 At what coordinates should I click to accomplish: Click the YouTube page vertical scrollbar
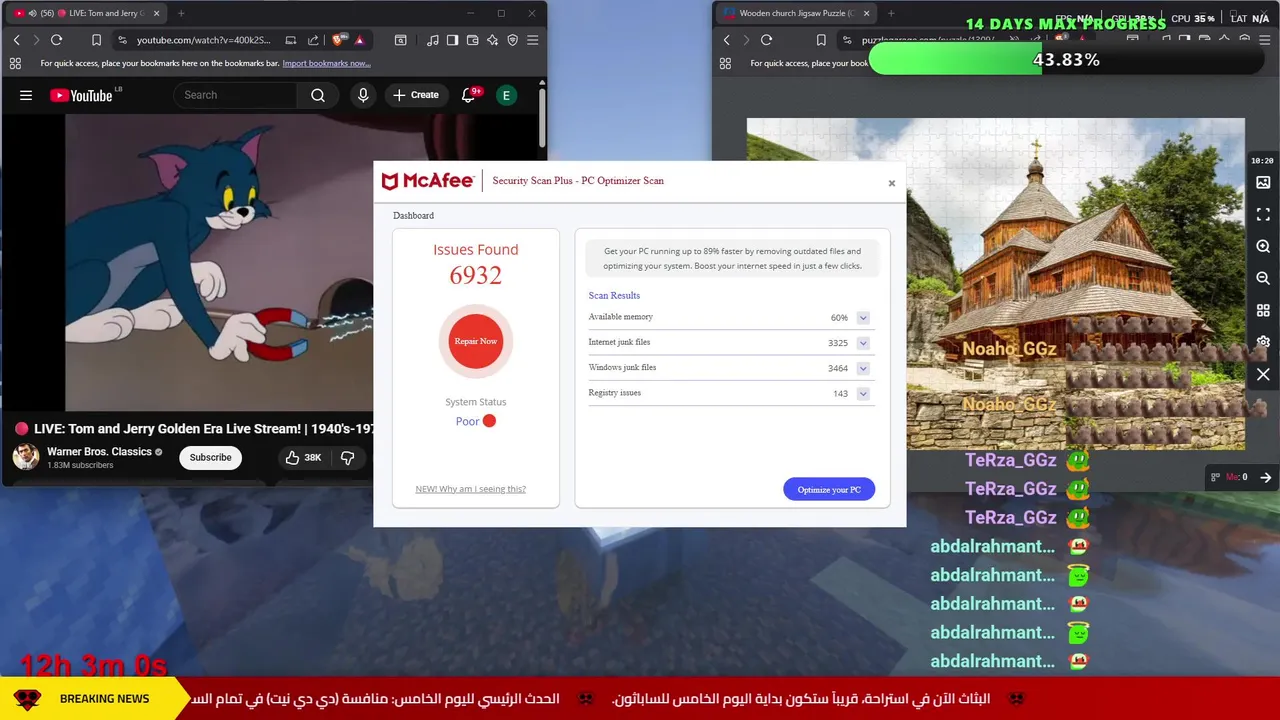[x=542, y=120]
